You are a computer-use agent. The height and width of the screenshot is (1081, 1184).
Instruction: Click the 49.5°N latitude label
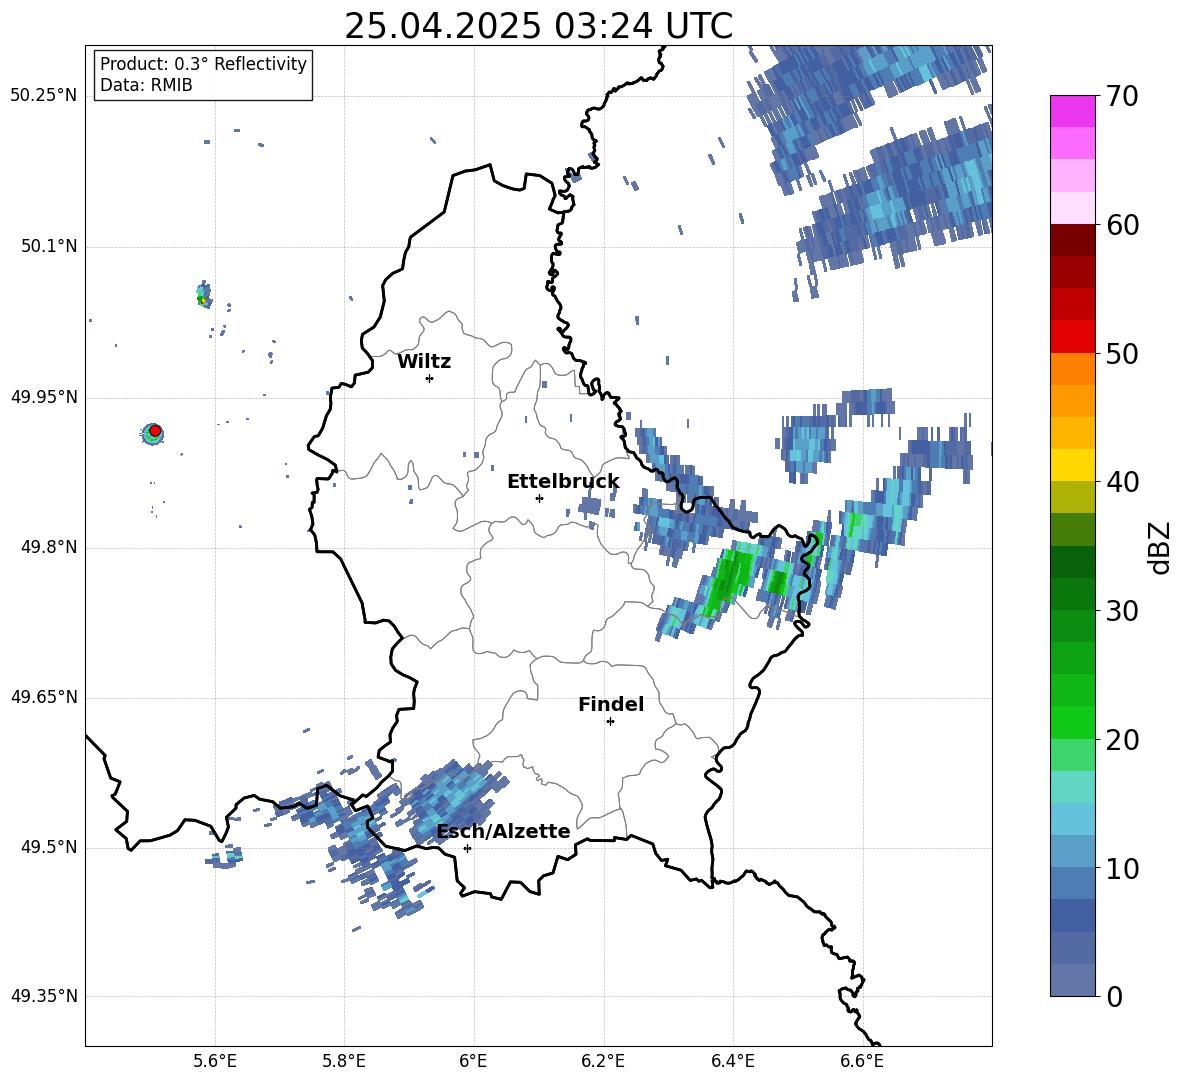click(49, 847)
